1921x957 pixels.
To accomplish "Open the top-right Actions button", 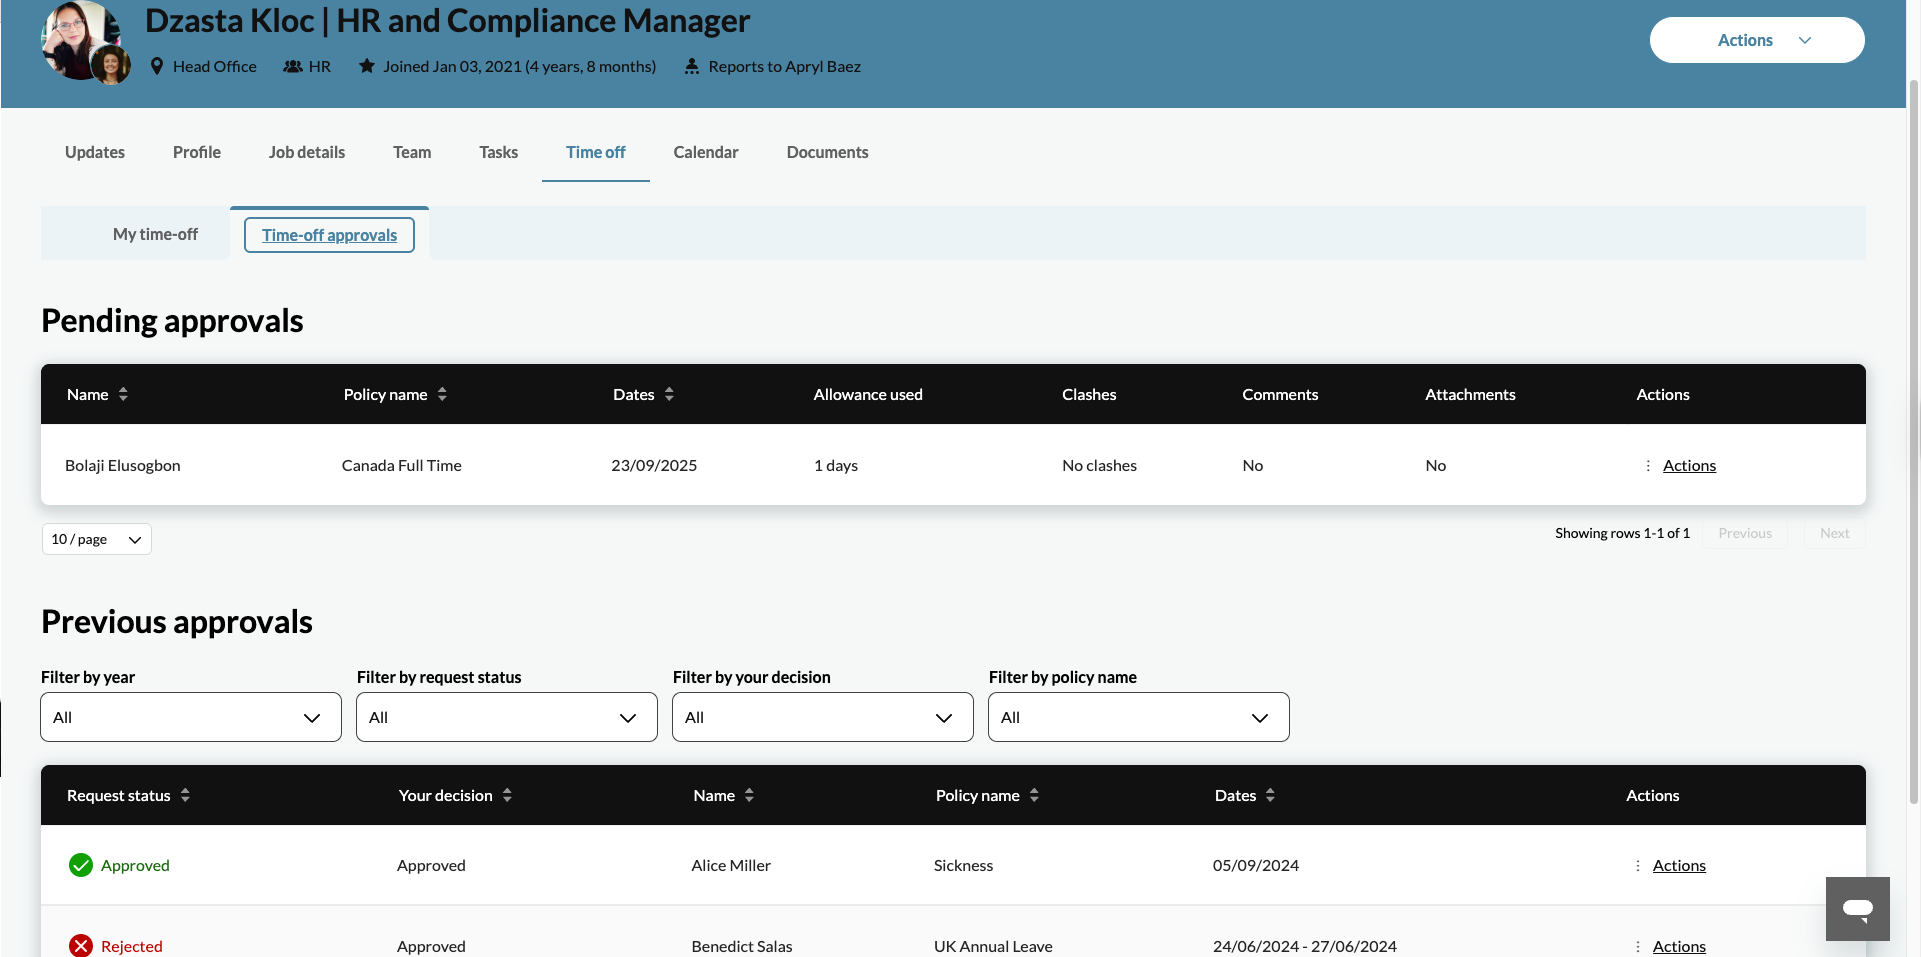I will (x=1756, y=40).
